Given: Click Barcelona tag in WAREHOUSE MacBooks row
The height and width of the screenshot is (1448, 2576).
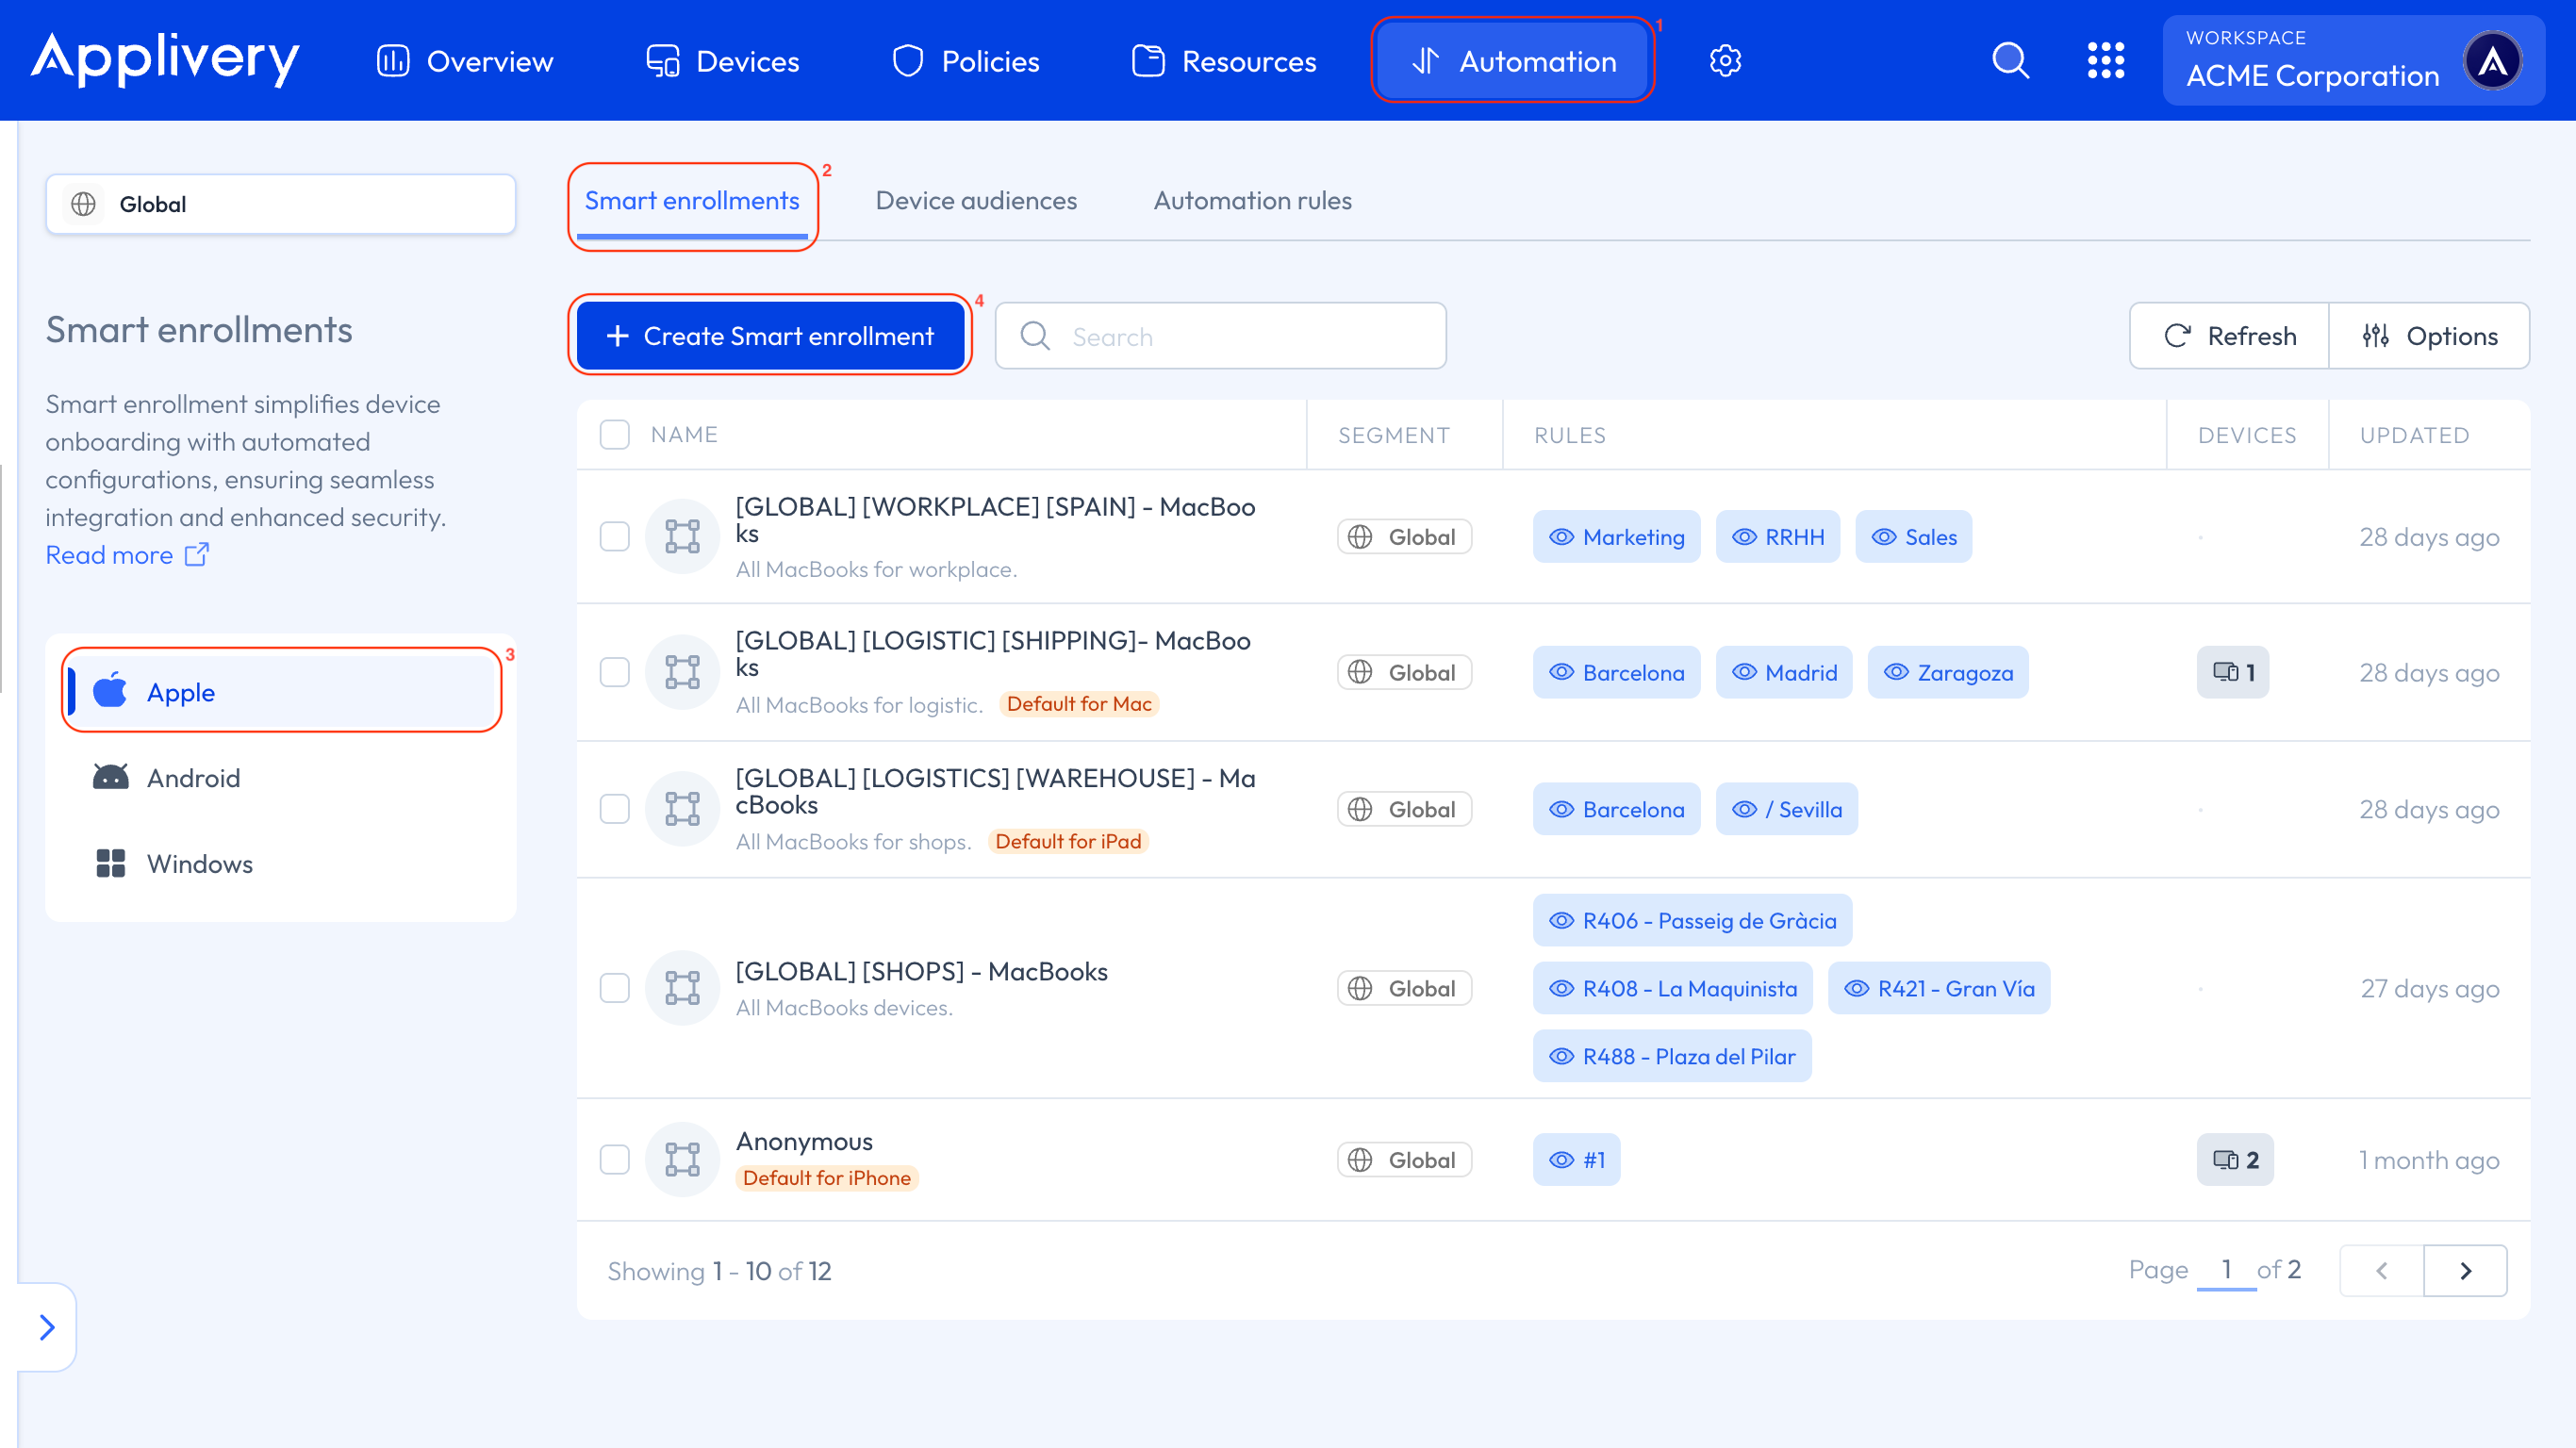Looking at the screenshot, I should pyautogui.click(x=1616, y=809).
